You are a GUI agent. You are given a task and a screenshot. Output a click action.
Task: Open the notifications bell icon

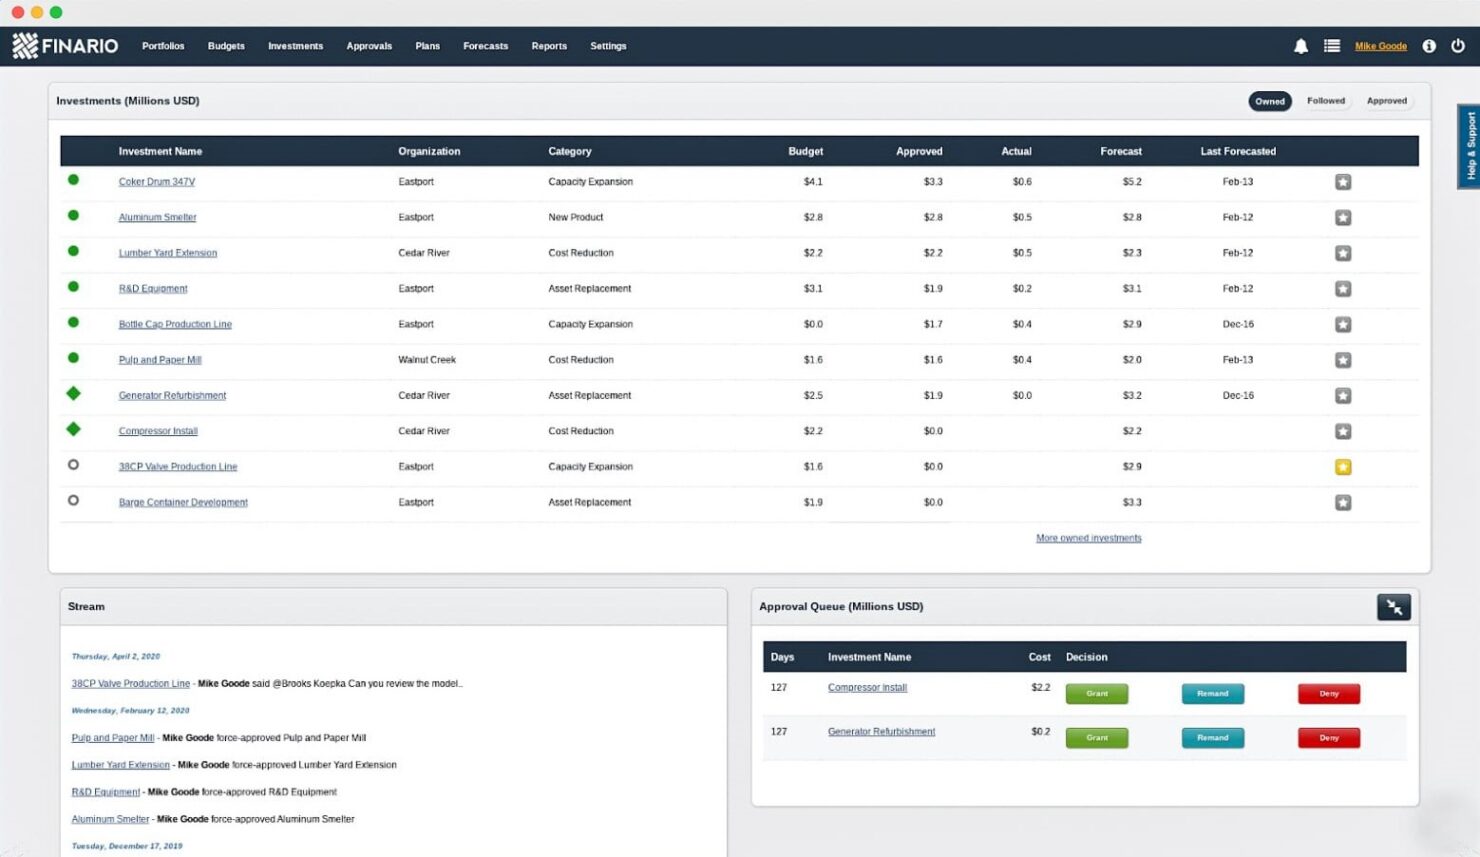1301,45
